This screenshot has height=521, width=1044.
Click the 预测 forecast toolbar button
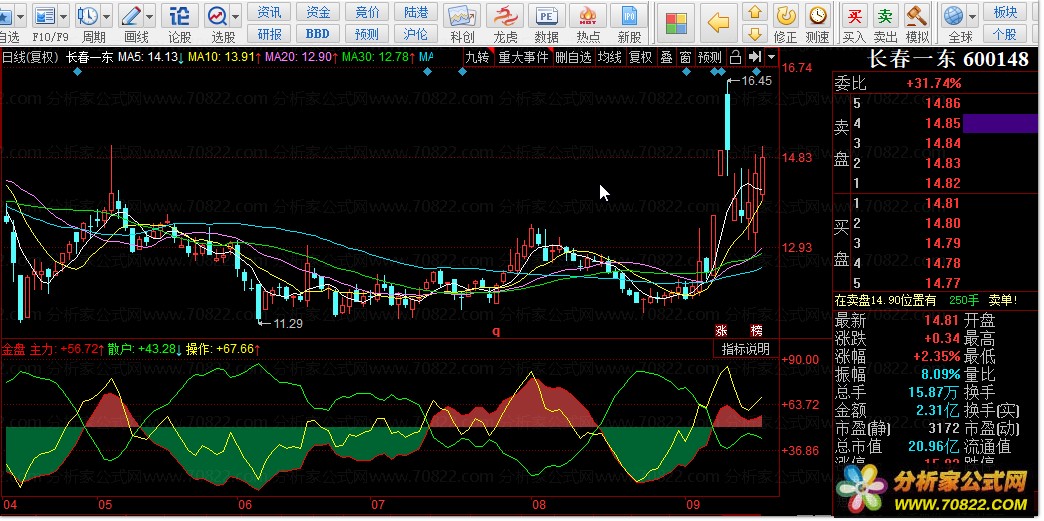[367, 34]
